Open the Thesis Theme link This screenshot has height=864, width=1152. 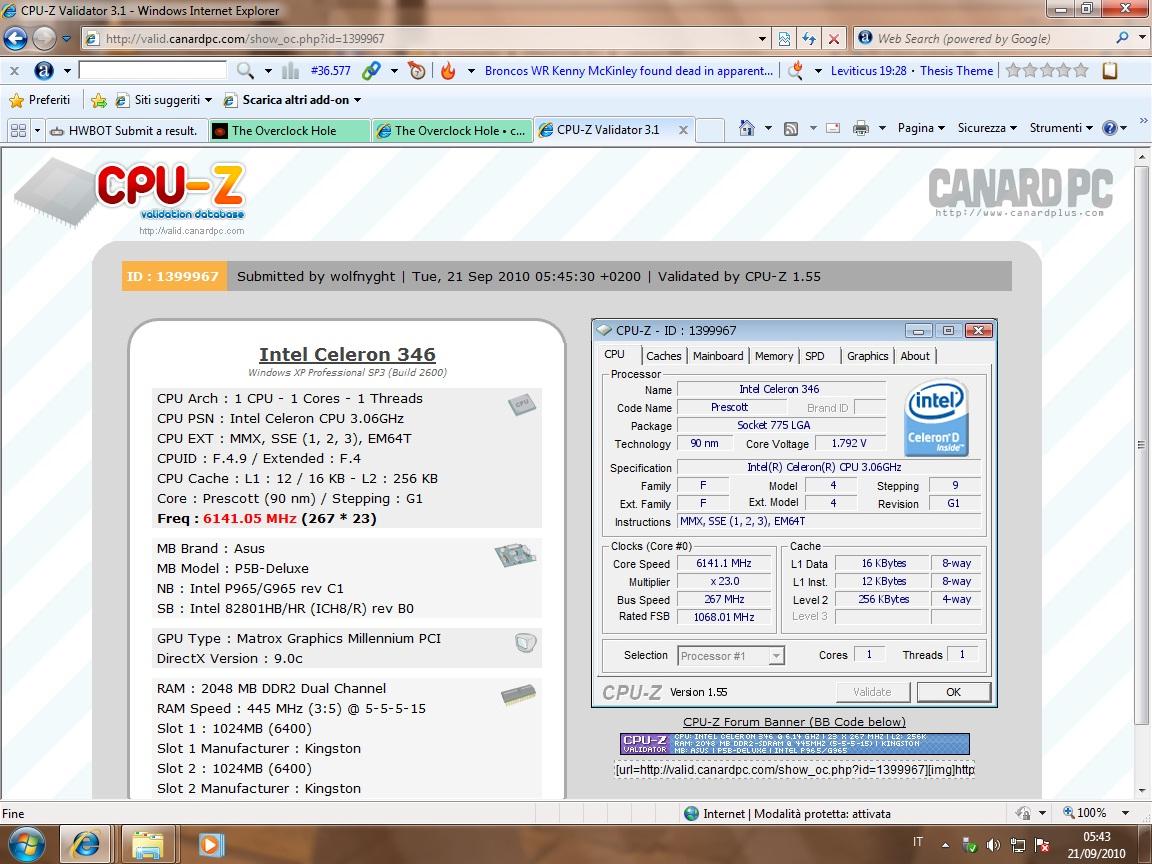957,71
